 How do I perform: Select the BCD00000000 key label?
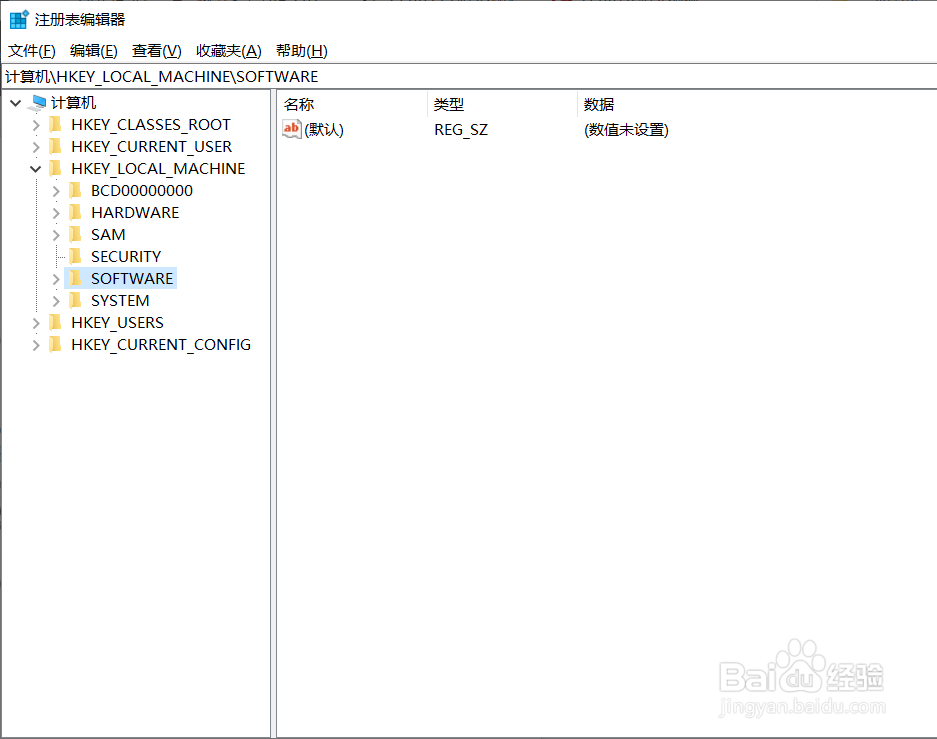[142, 191]
